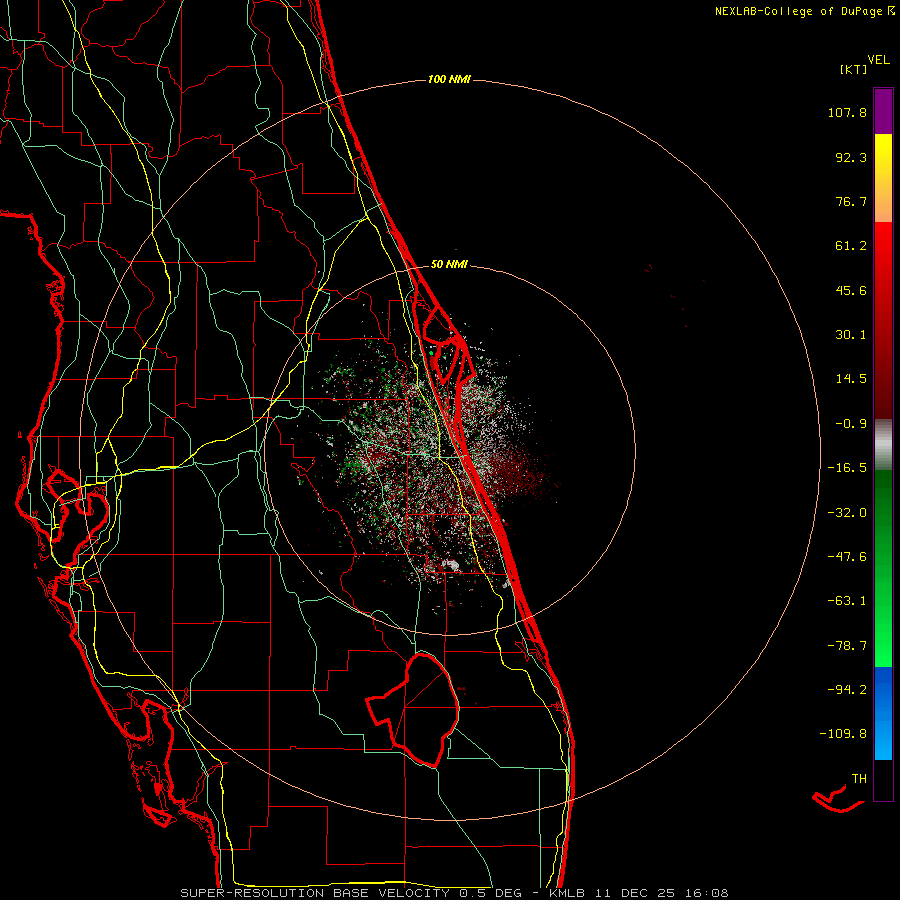Click the TH threshold label
The image size is (900, 900).
click(x=859, y=779)
